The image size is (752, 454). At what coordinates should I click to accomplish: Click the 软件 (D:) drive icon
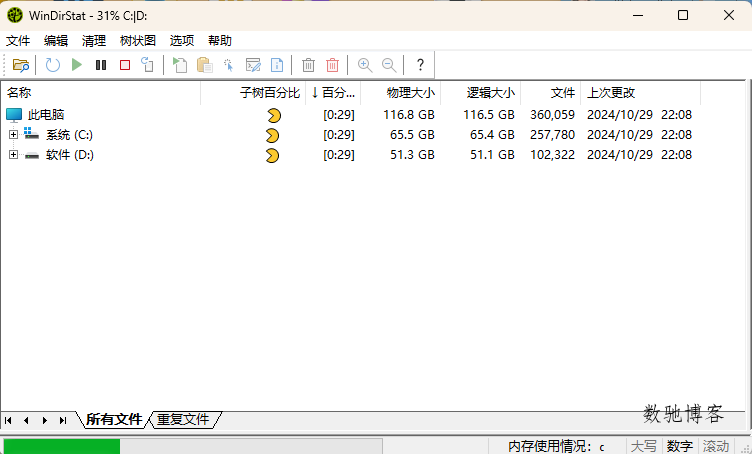coord(32,155)
